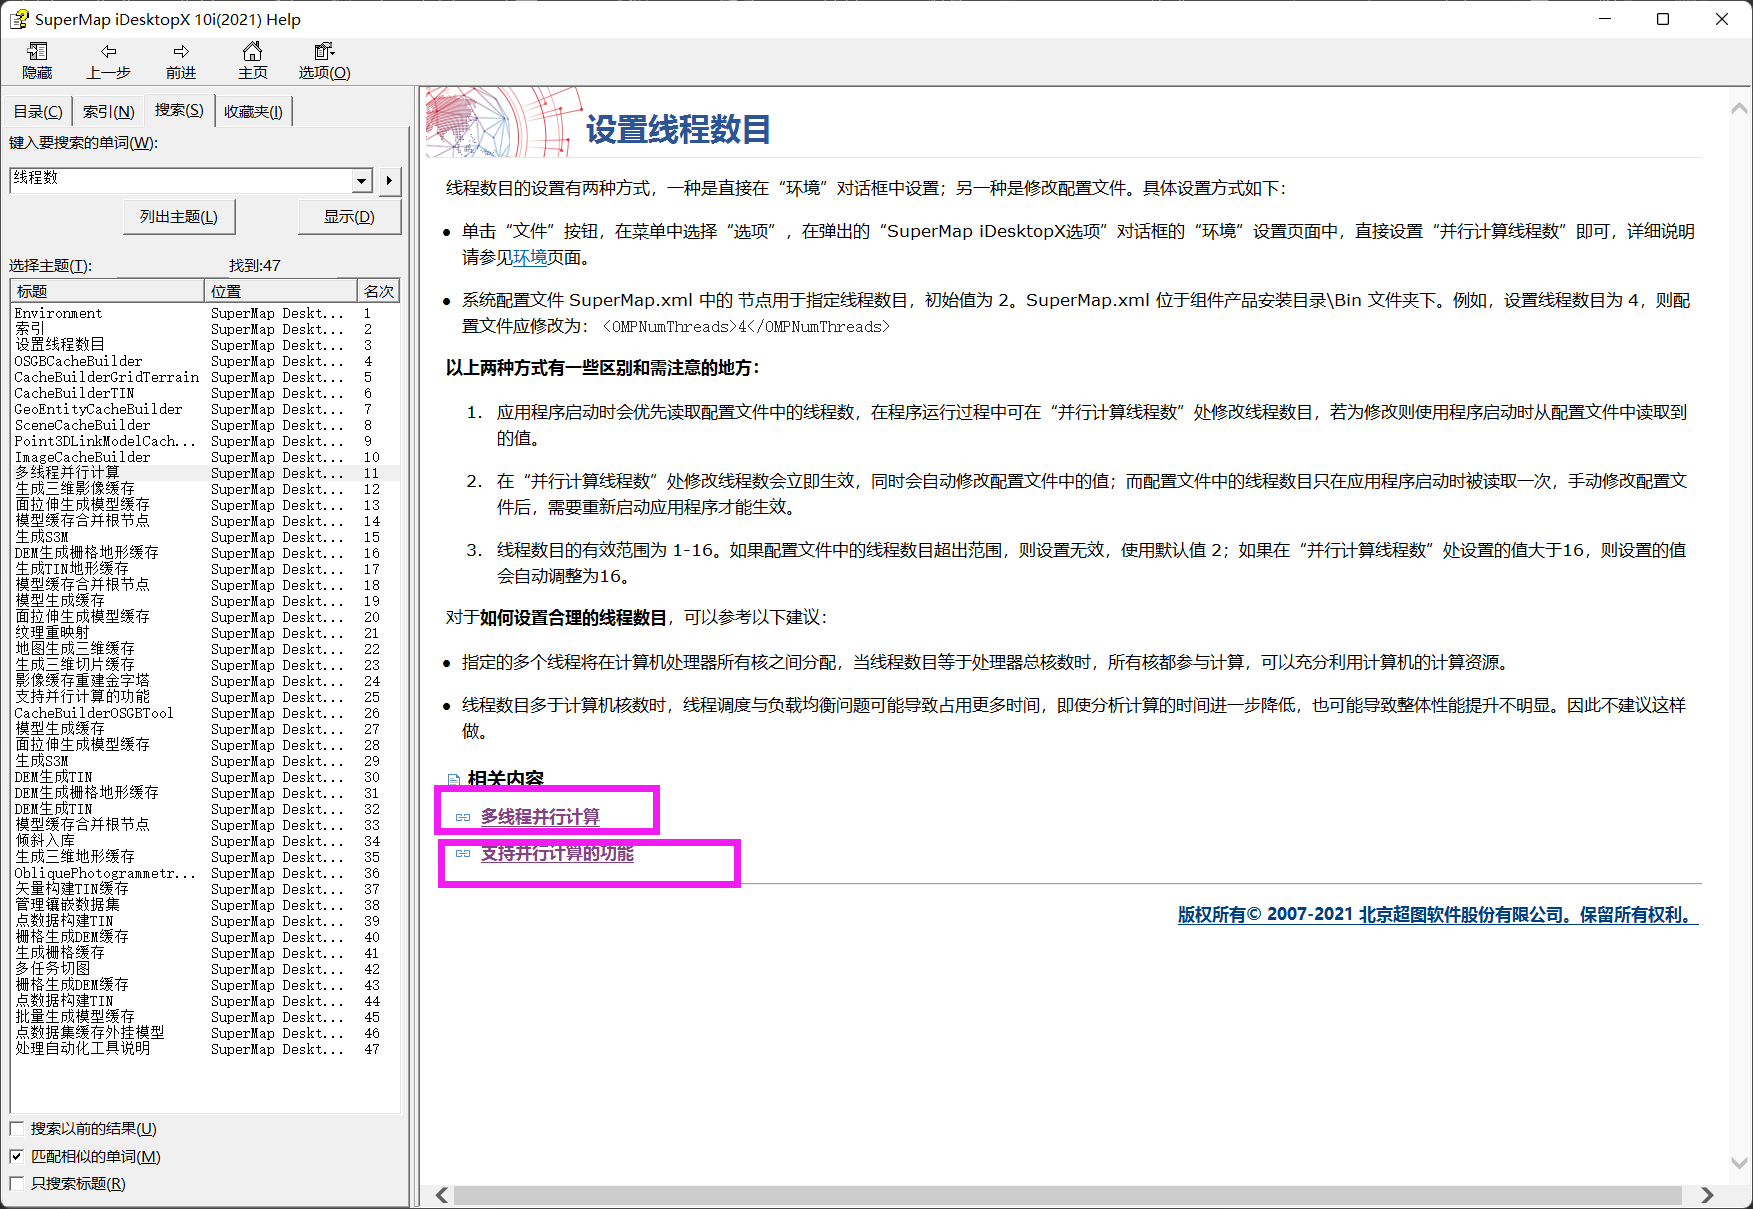Click the help app icon in title bar
Viewport: 1753px width, 1209px height.
19,19
